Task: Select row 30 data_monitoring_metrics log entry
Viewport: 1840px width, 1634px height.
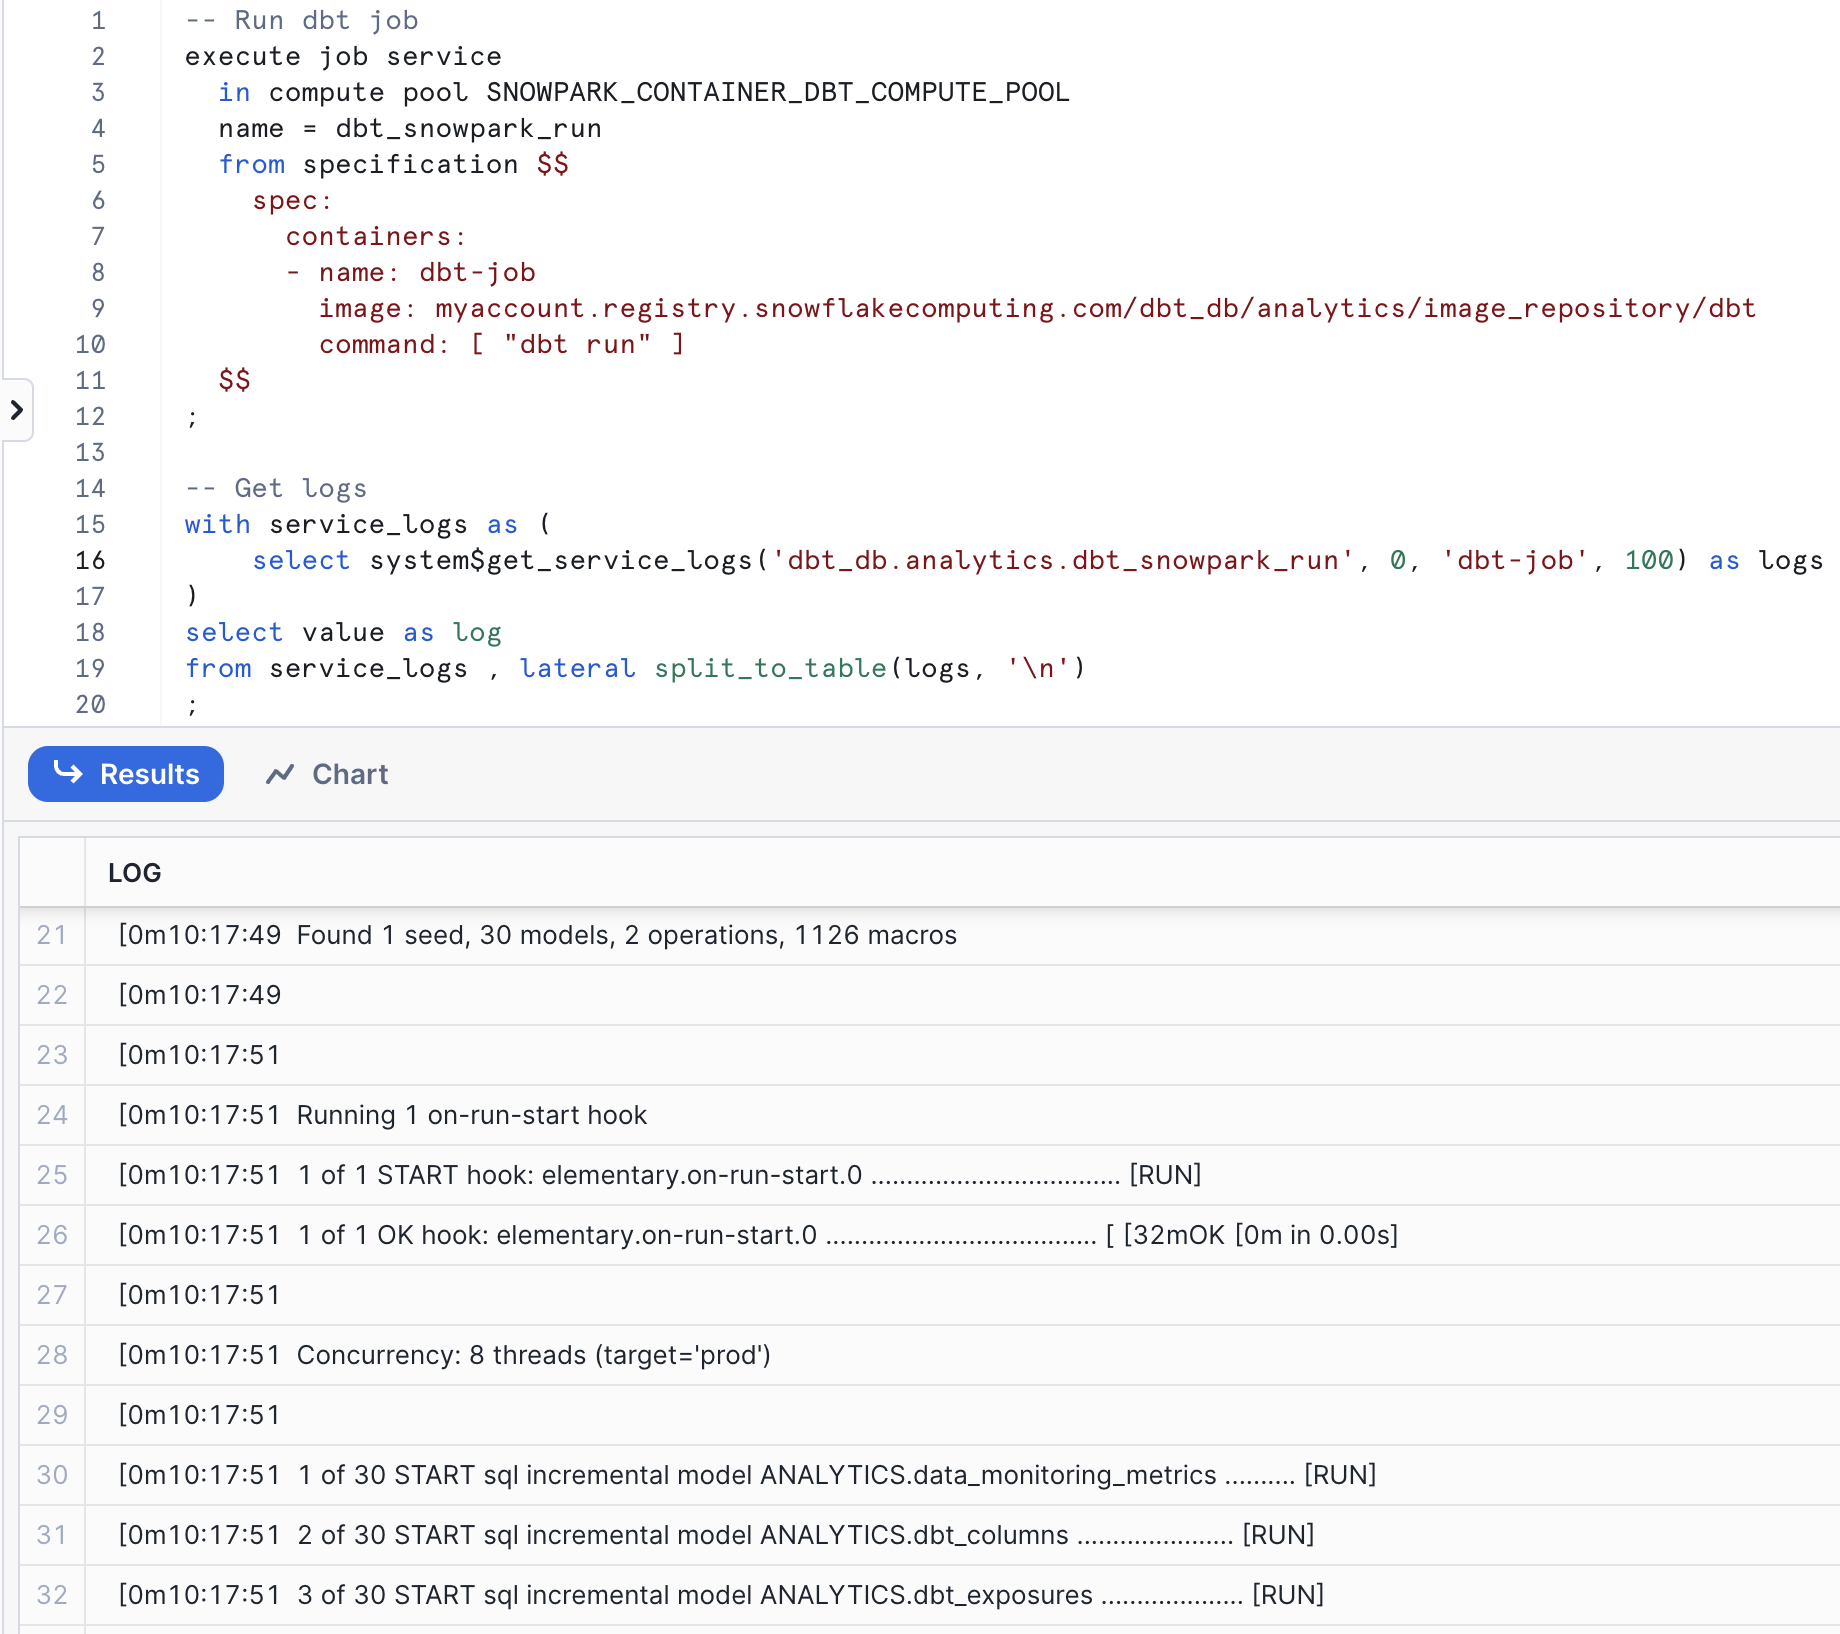Action: (930, 1475)
